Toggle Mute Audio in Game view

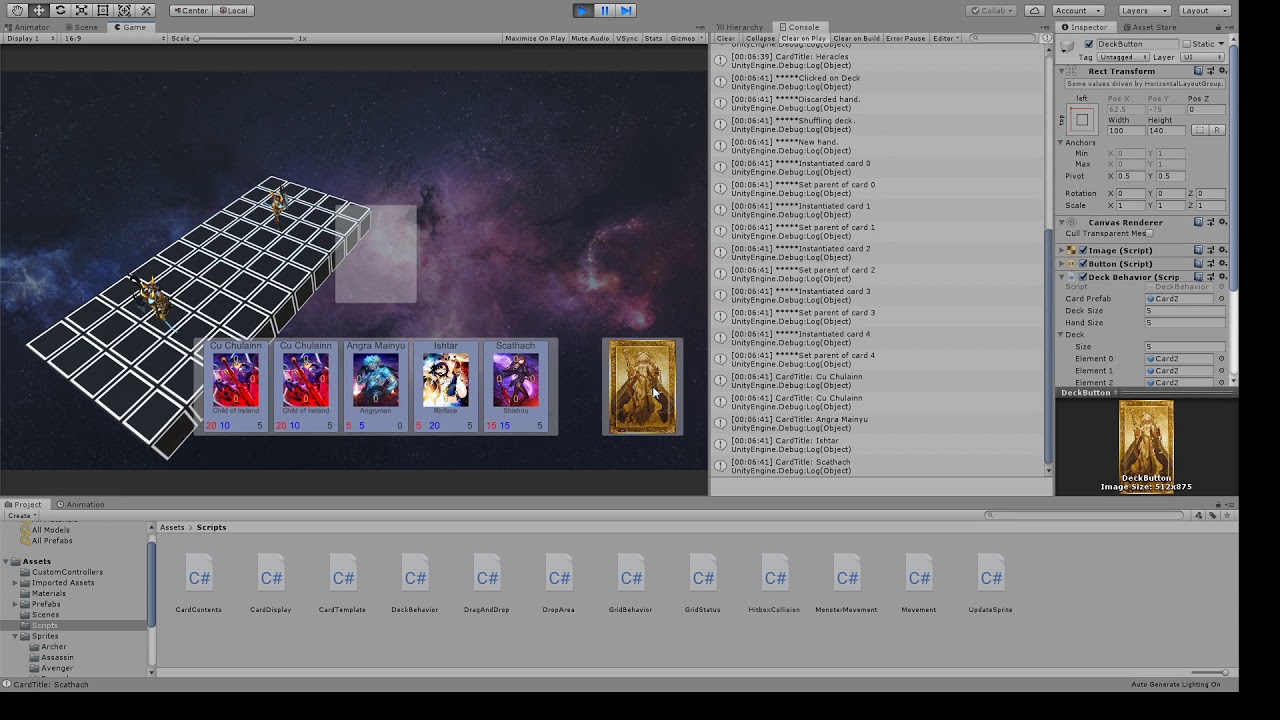[590, 38]
